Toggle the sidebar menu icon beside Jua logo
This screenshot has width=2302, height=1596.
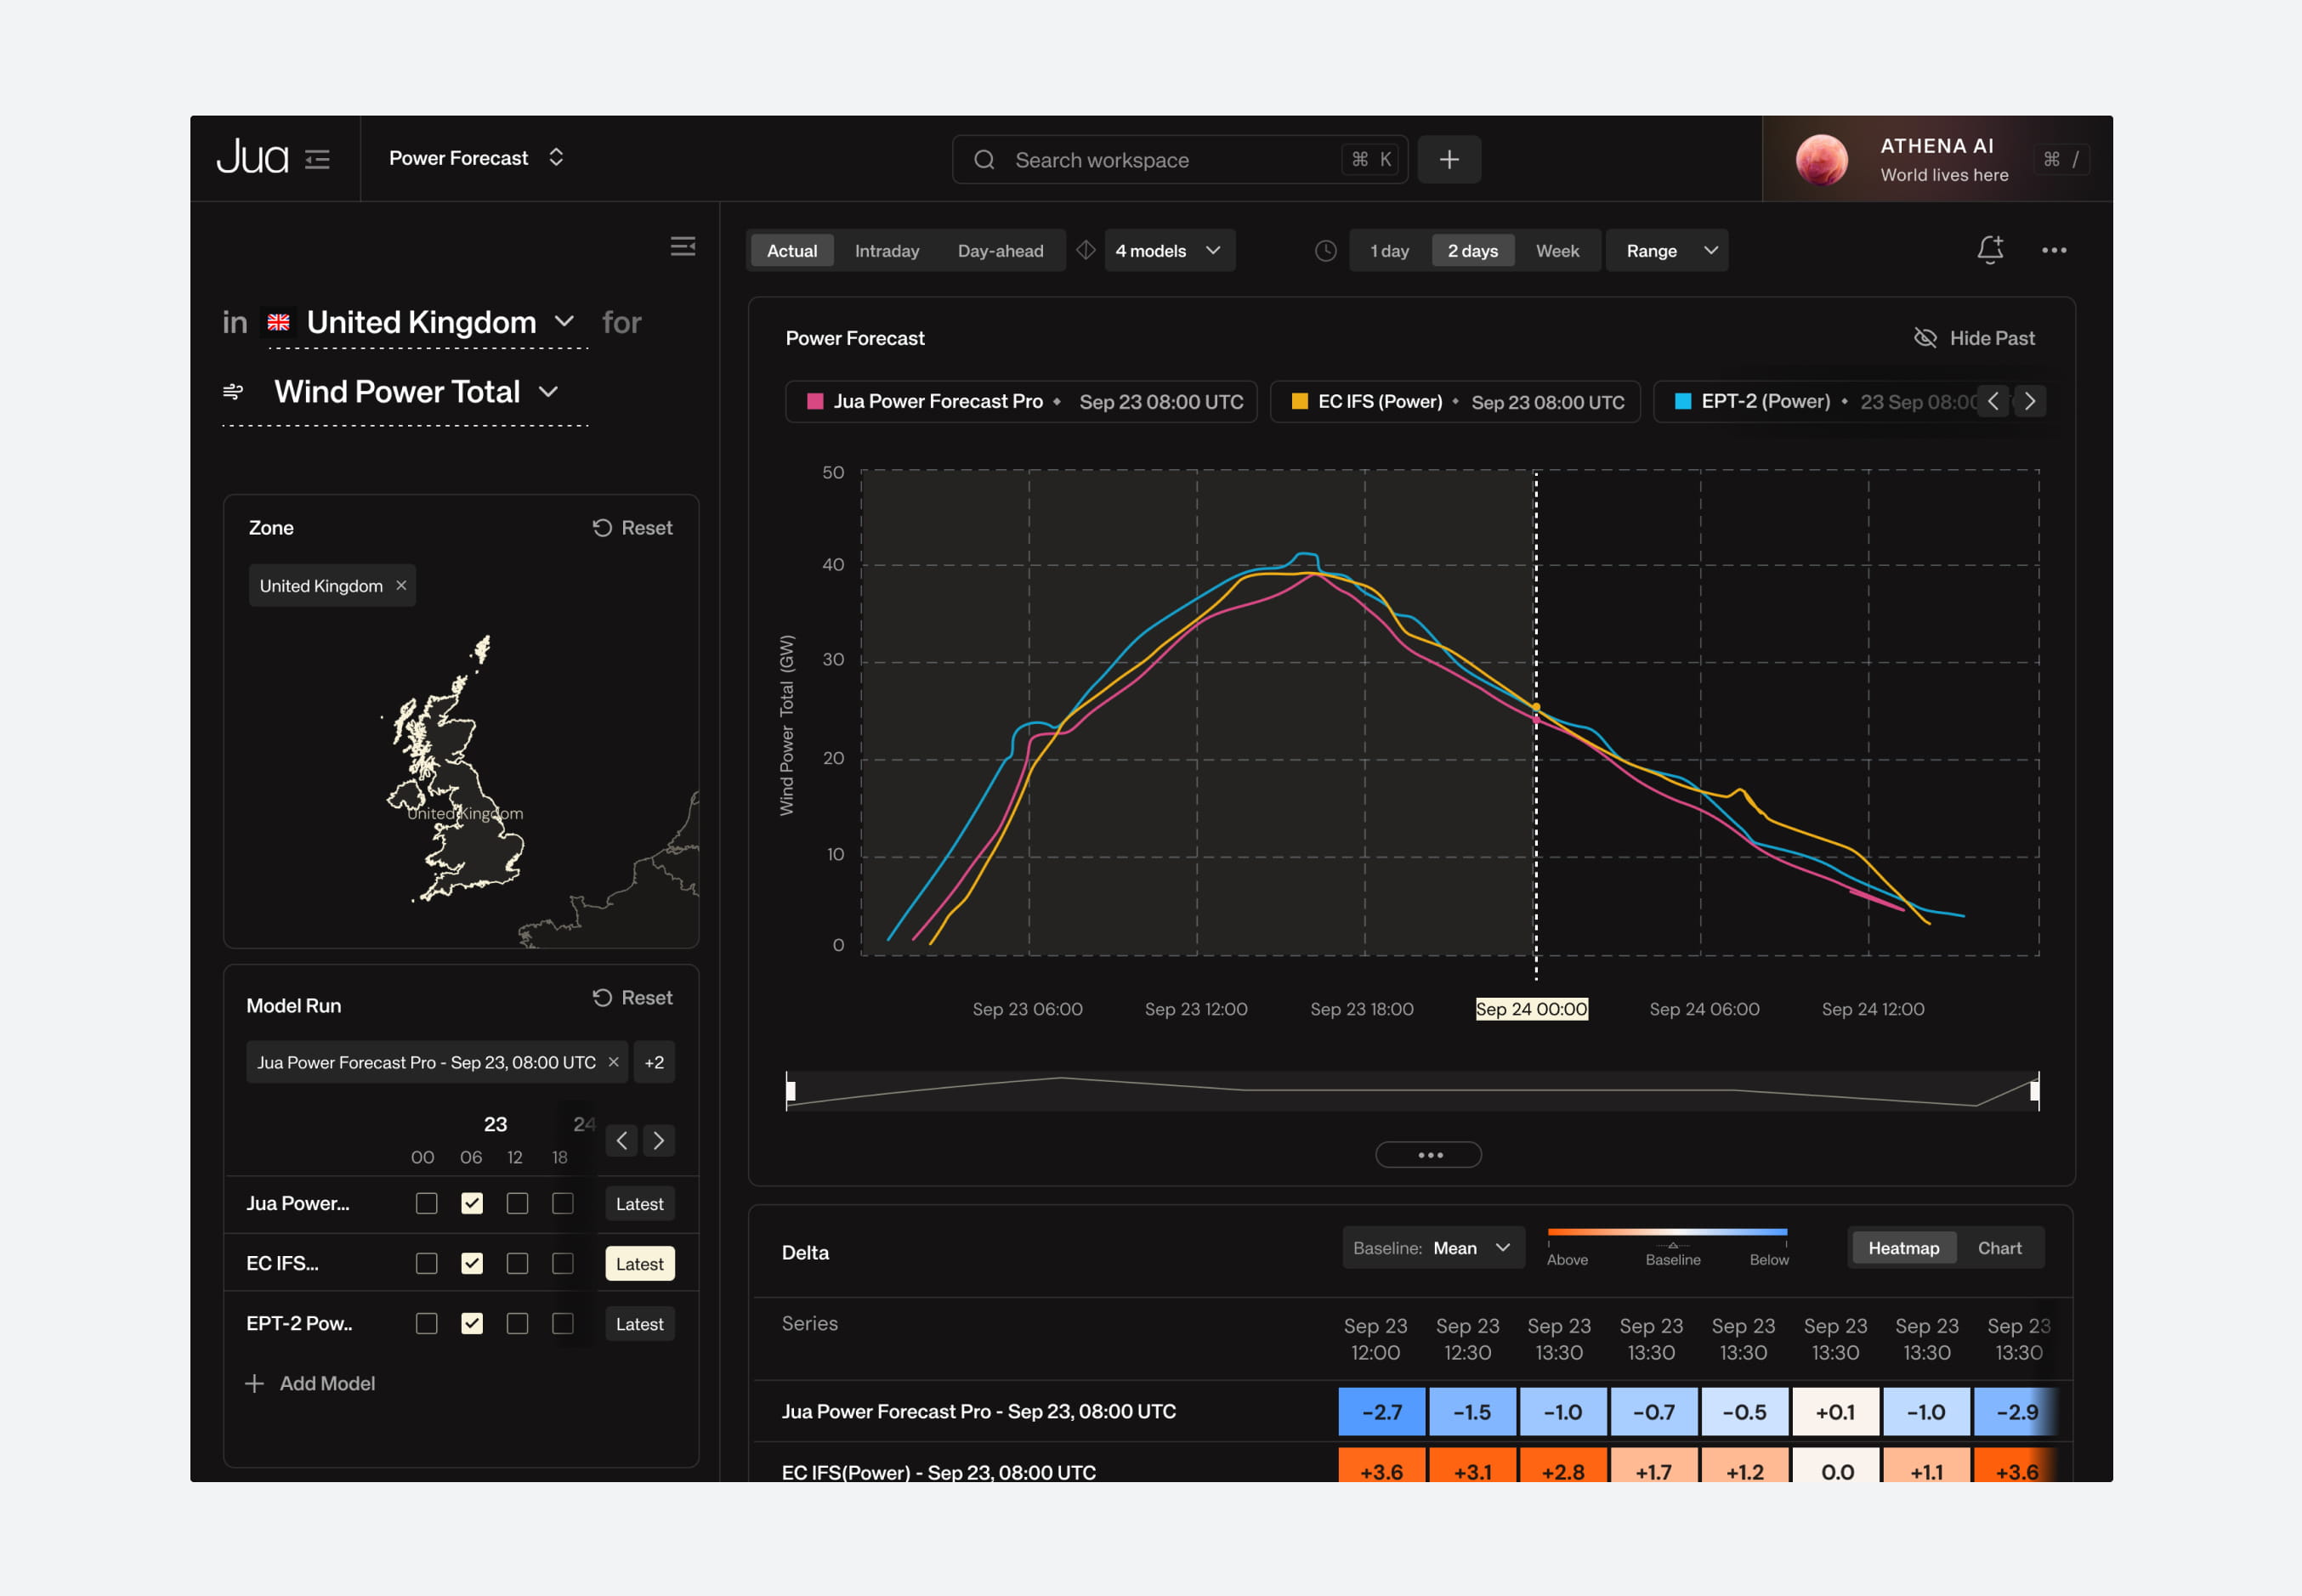coord(317,160)
